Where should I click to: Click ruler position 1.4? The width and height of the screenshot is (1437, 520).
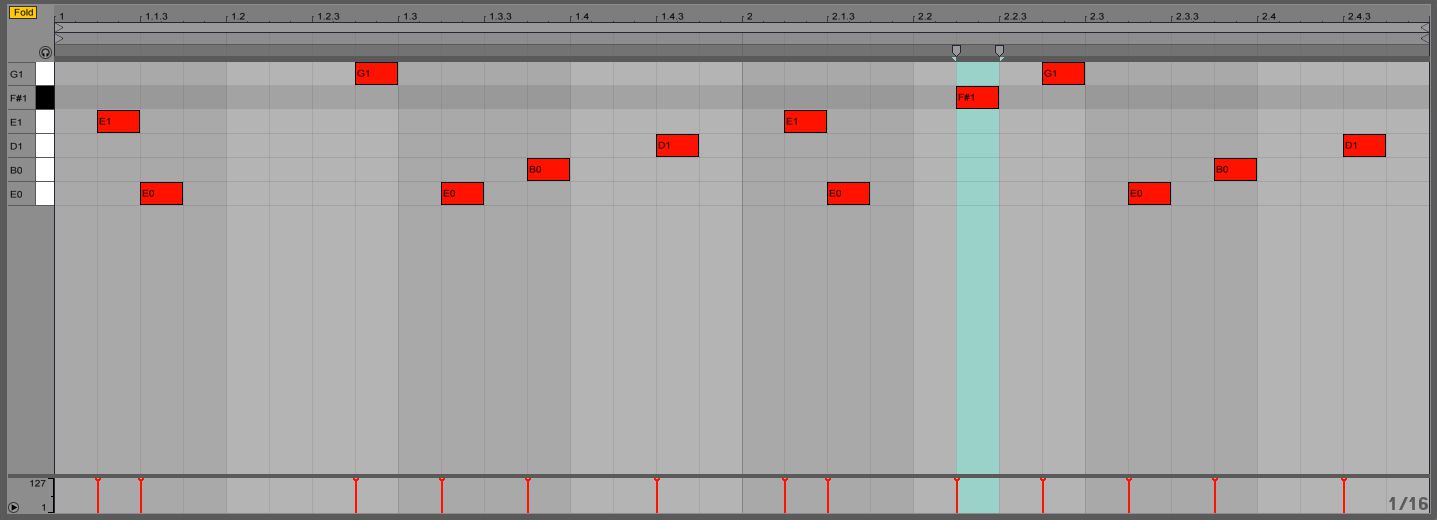[x=582, y=17]
